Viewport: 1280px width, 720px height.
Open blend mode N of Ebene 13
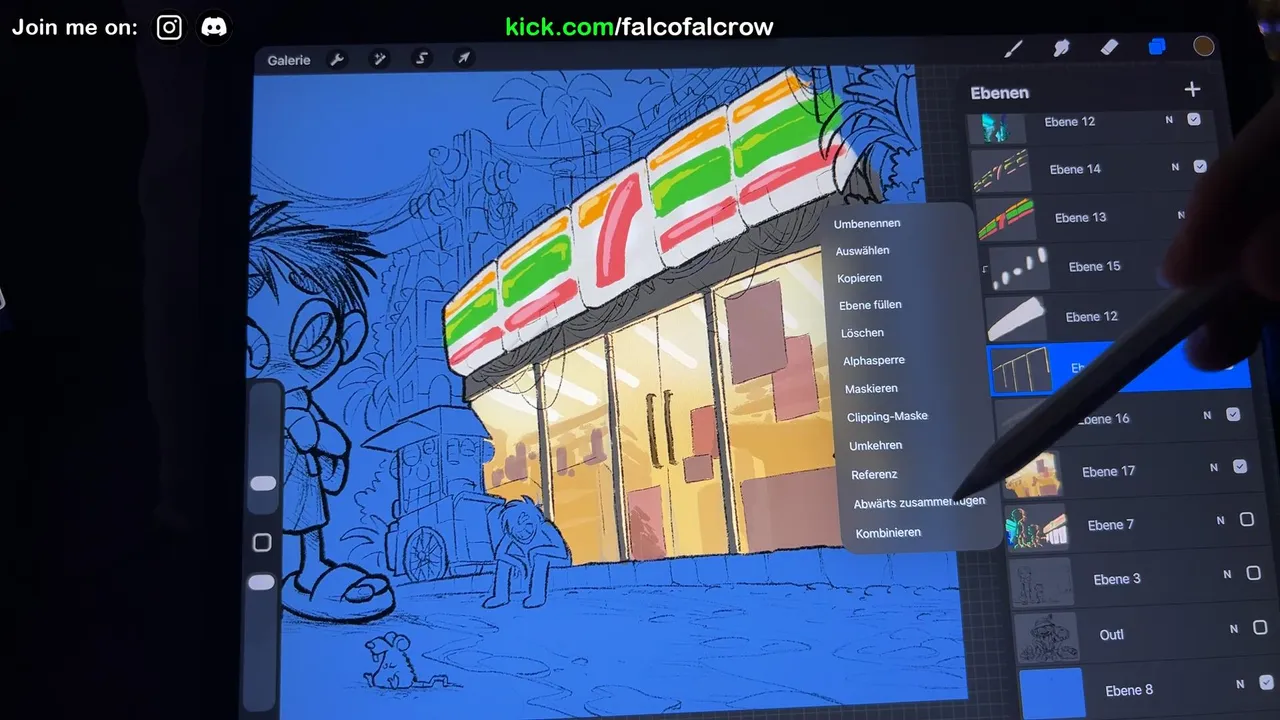click(x=1181, y=215)
